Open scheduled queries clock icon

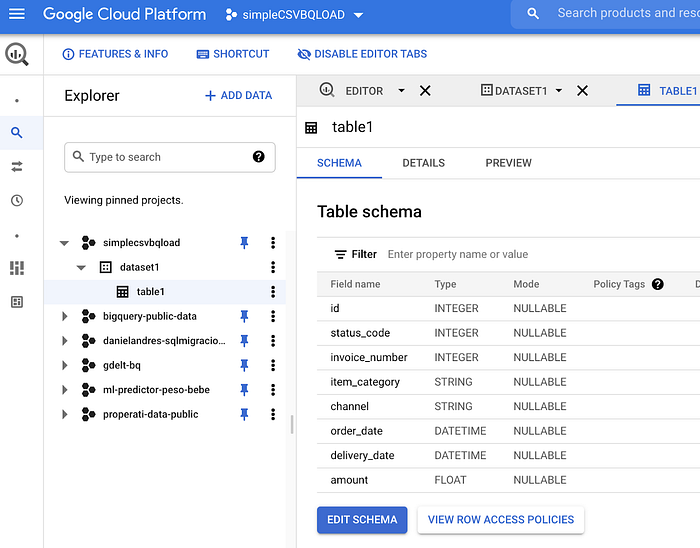tap(17, 200)
